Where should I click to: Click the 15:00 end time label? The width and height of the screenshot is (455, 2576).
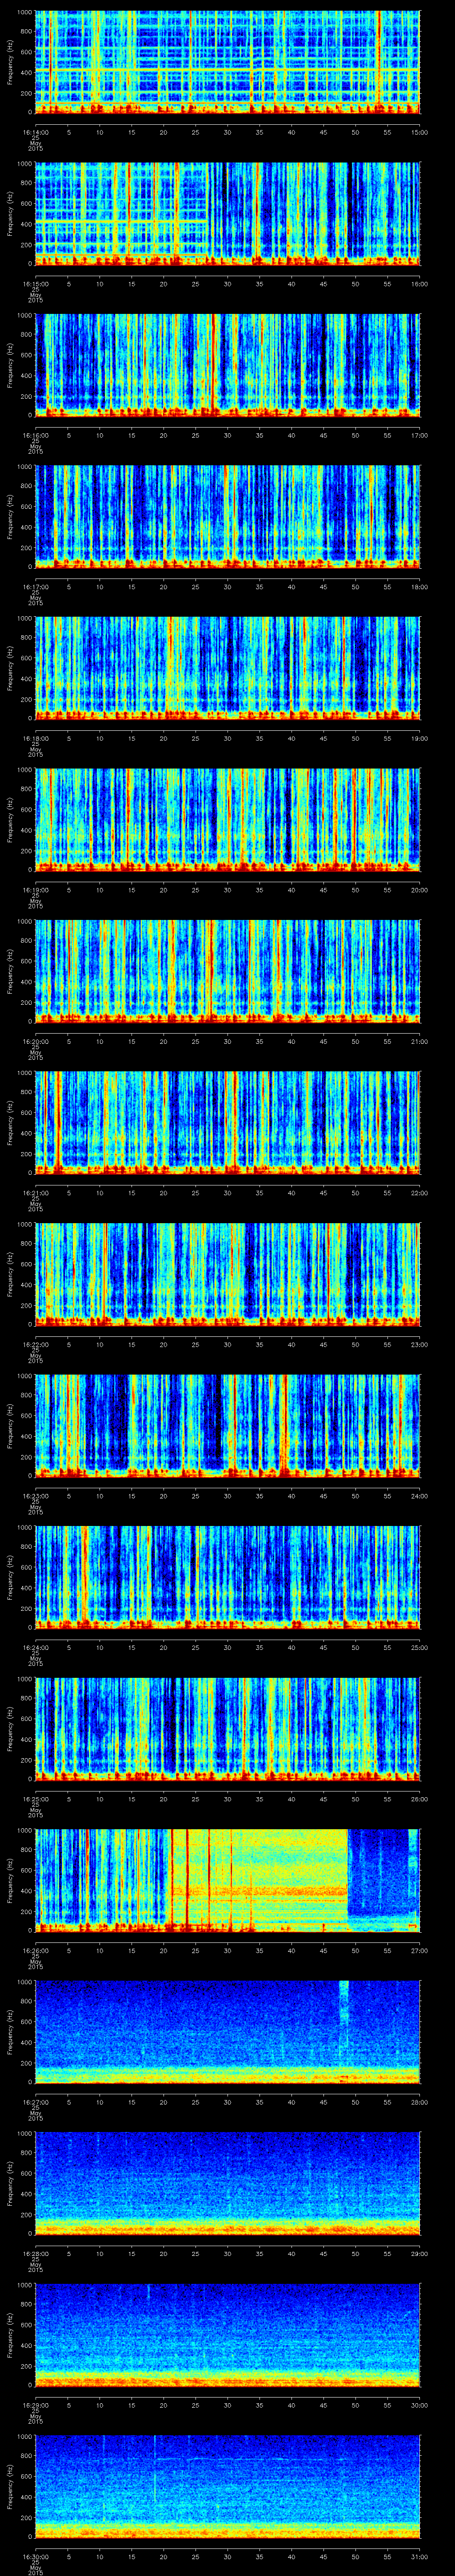419,132
